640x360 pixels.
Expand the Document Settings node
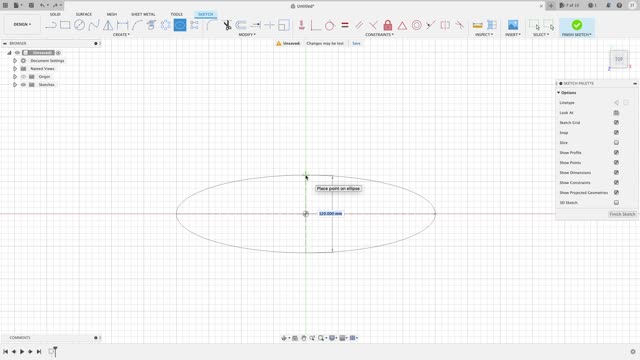15,60
